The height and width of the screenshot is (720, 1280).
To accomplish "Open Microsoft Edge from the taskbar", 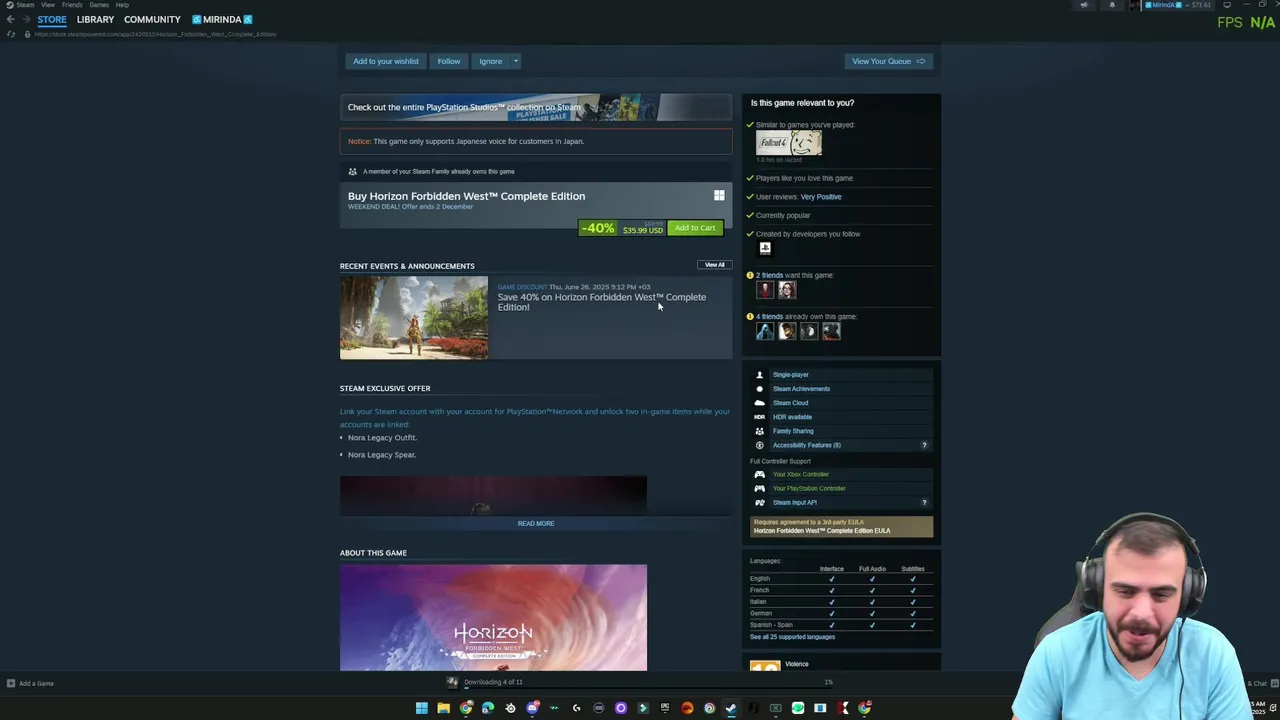I will coord(488,708).
